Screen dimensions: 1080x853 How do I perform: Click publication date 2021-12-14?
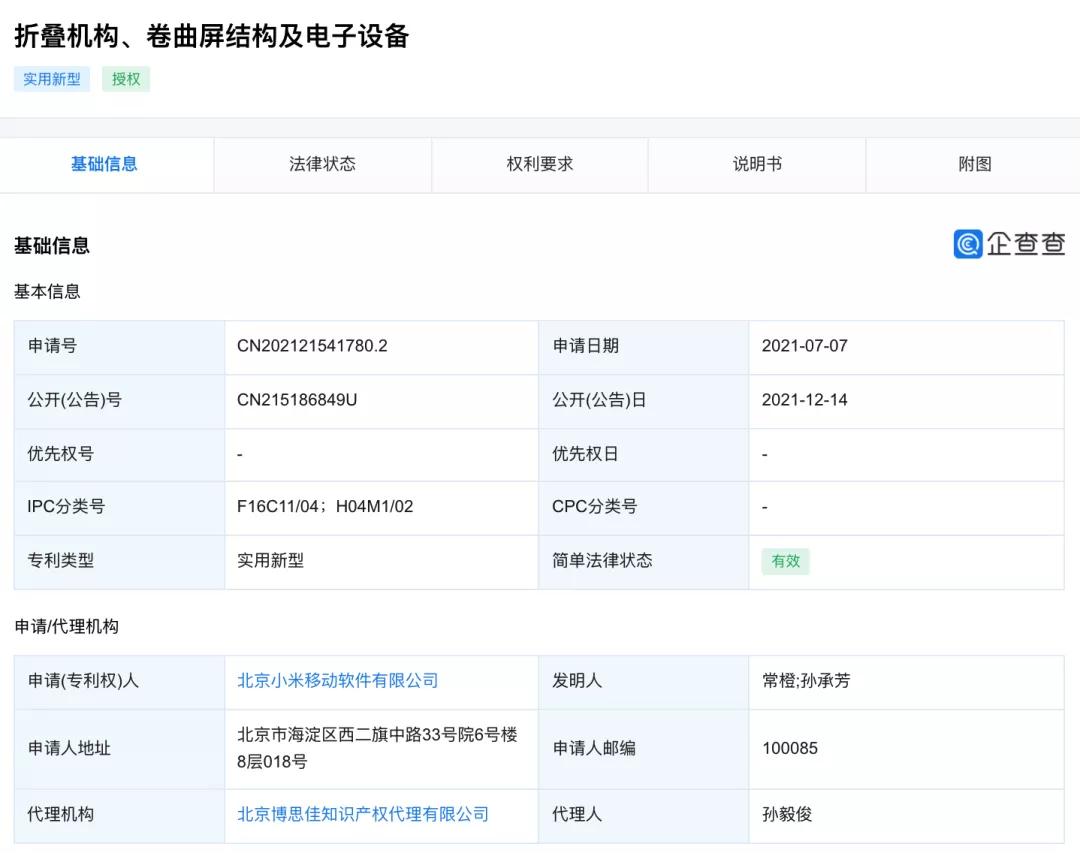tap(804, 400)
